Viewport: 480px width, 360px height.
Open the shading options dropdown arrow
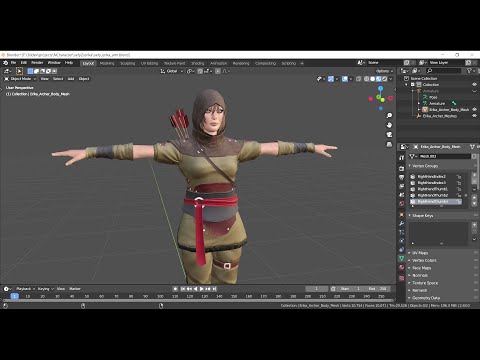click(x=391, y=79)
